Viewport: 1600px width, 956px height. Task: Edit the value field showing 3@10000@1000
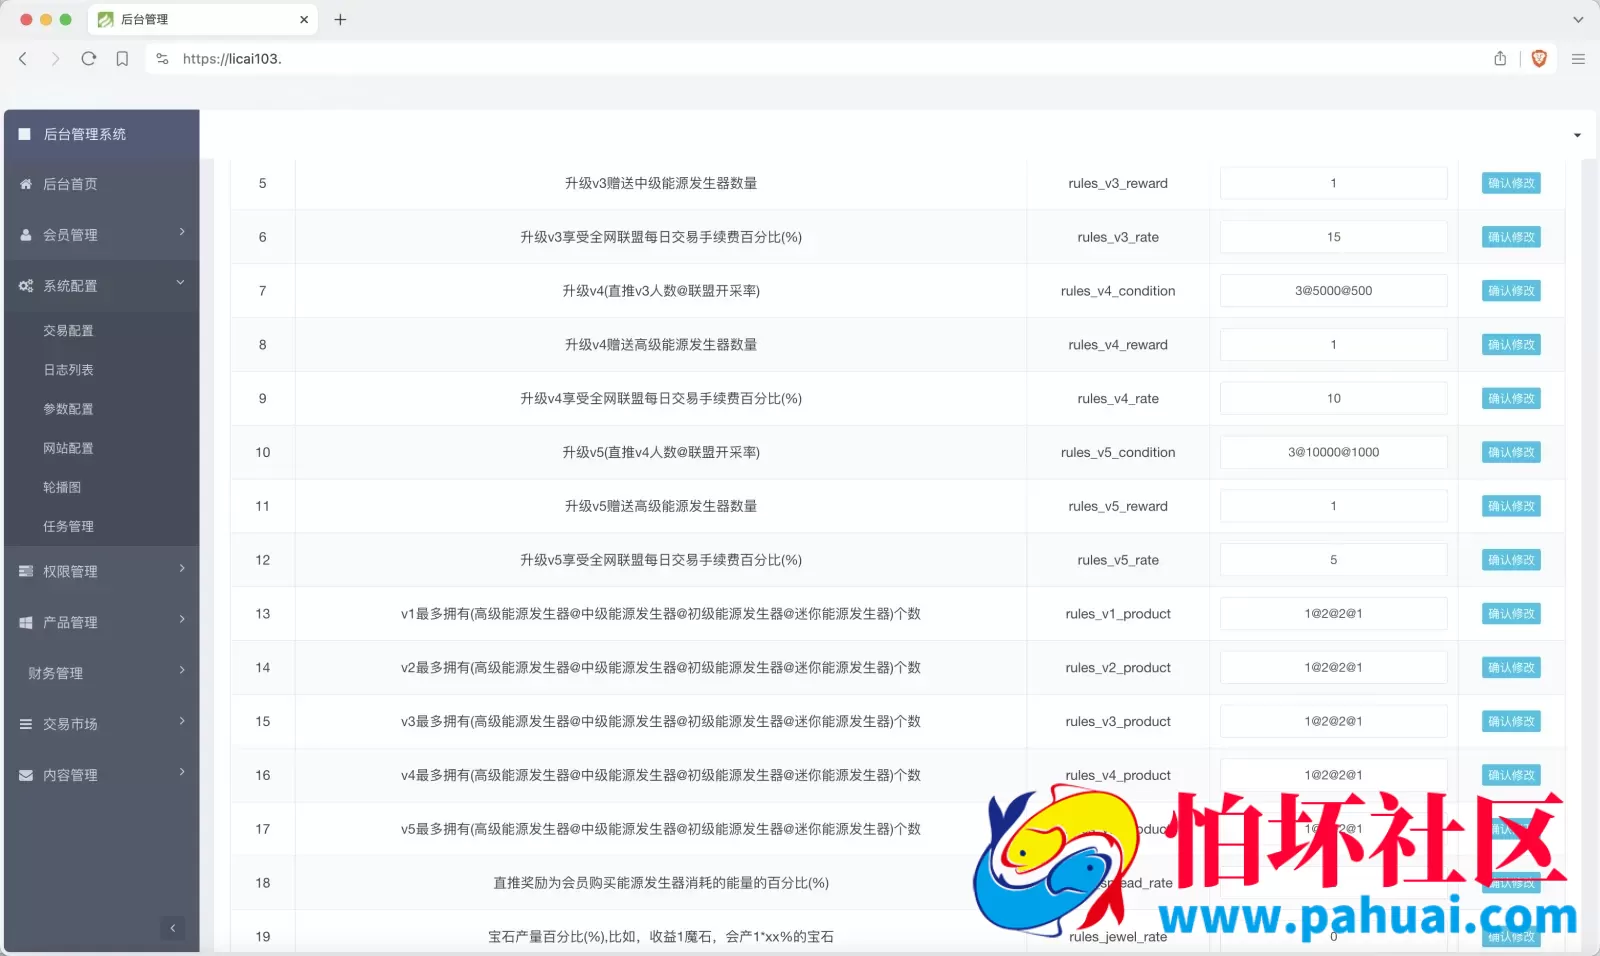(x=1333, y=452)
